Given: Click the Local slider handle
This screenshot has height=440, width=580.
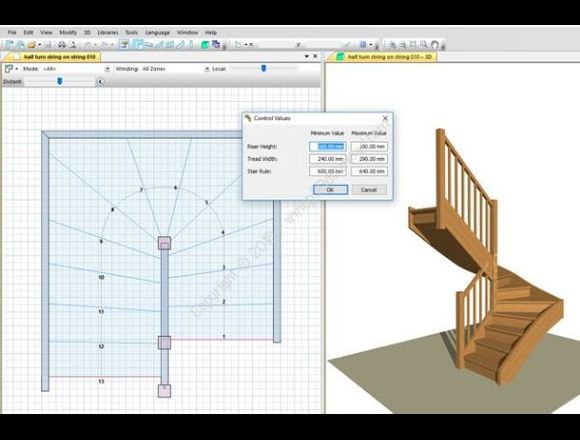Looking at the screenshot, I should pyautogui.click(x=263, y=68).
